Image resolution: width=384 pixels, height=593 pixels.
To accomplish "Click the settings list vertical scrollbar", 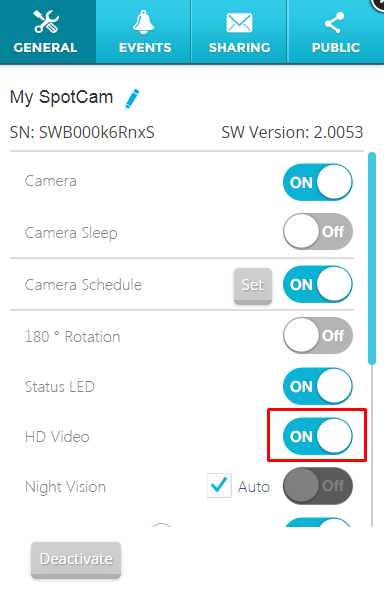I will (x=372, y=258).
